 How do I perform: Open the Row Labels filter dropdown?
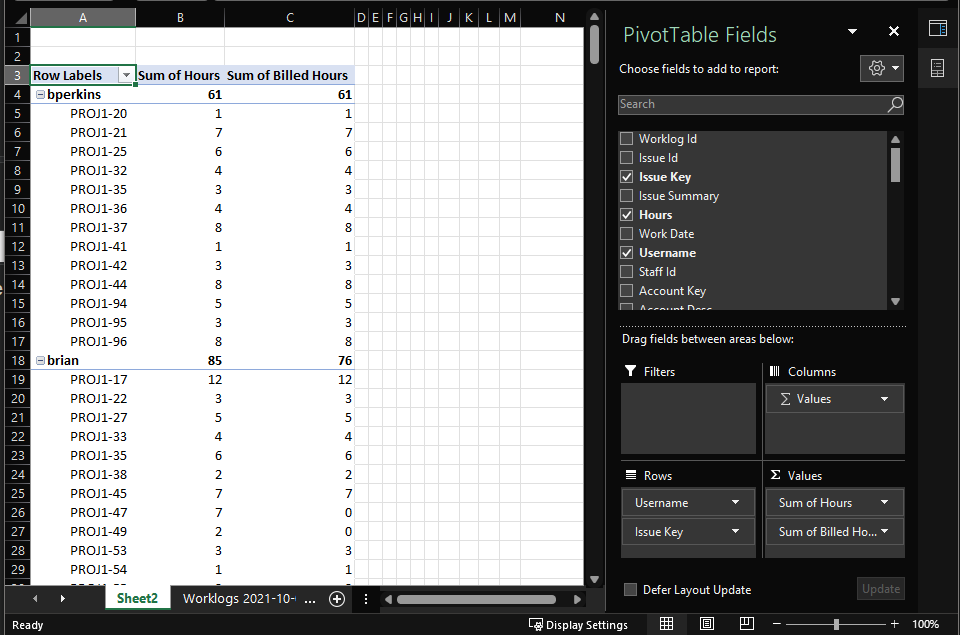pyautogui.click(x=126, y=75)
